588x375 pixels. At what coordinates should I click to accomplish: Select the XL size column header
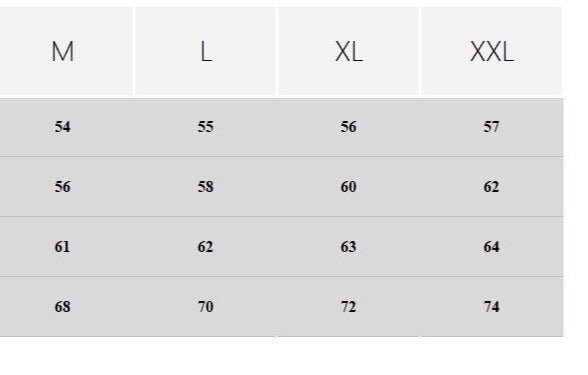(348, 51)
